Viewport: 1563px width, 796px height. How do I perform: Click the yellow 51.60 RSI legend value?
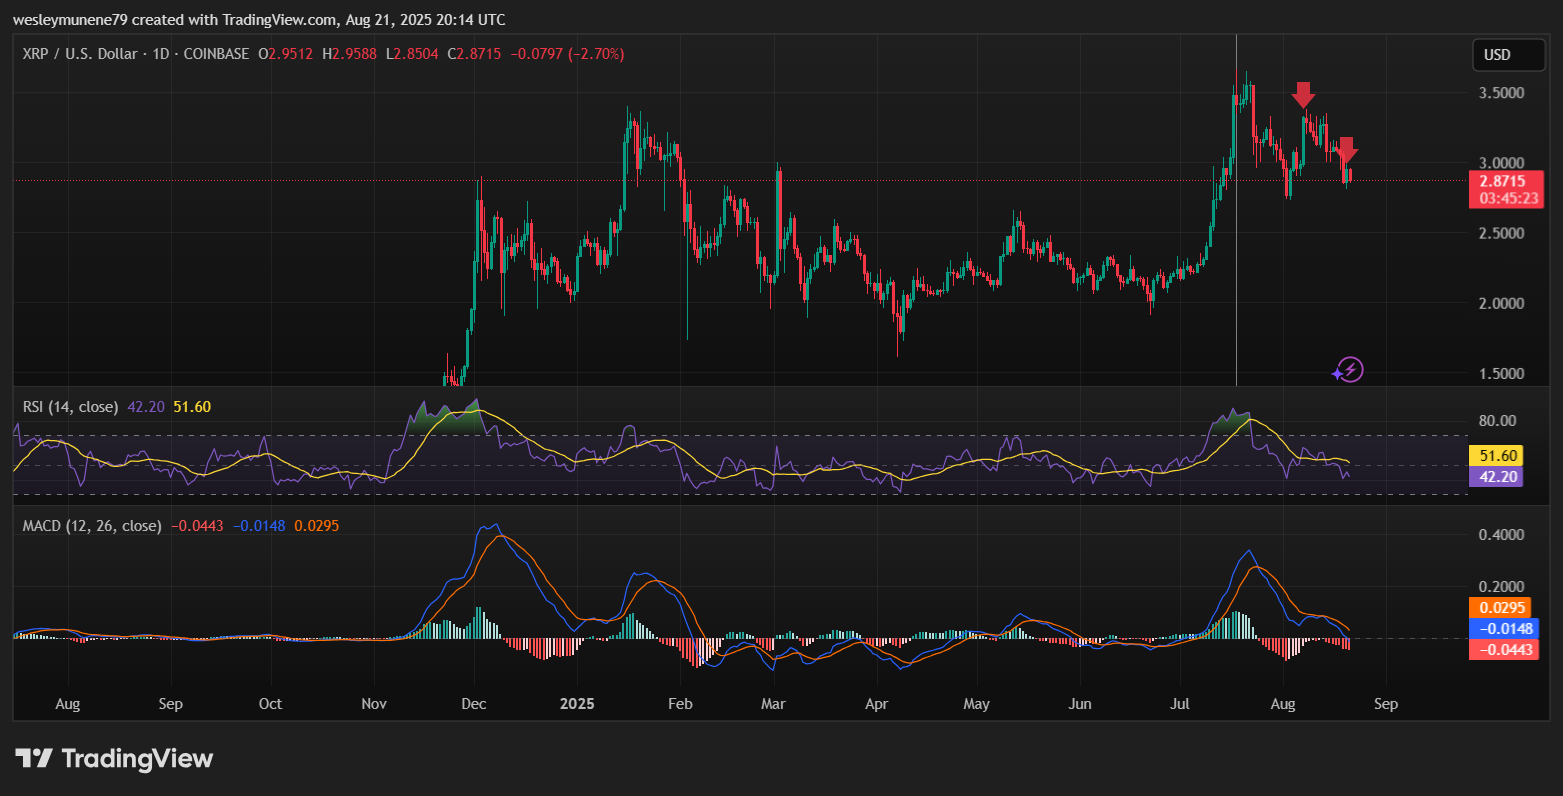click(192, 407)
